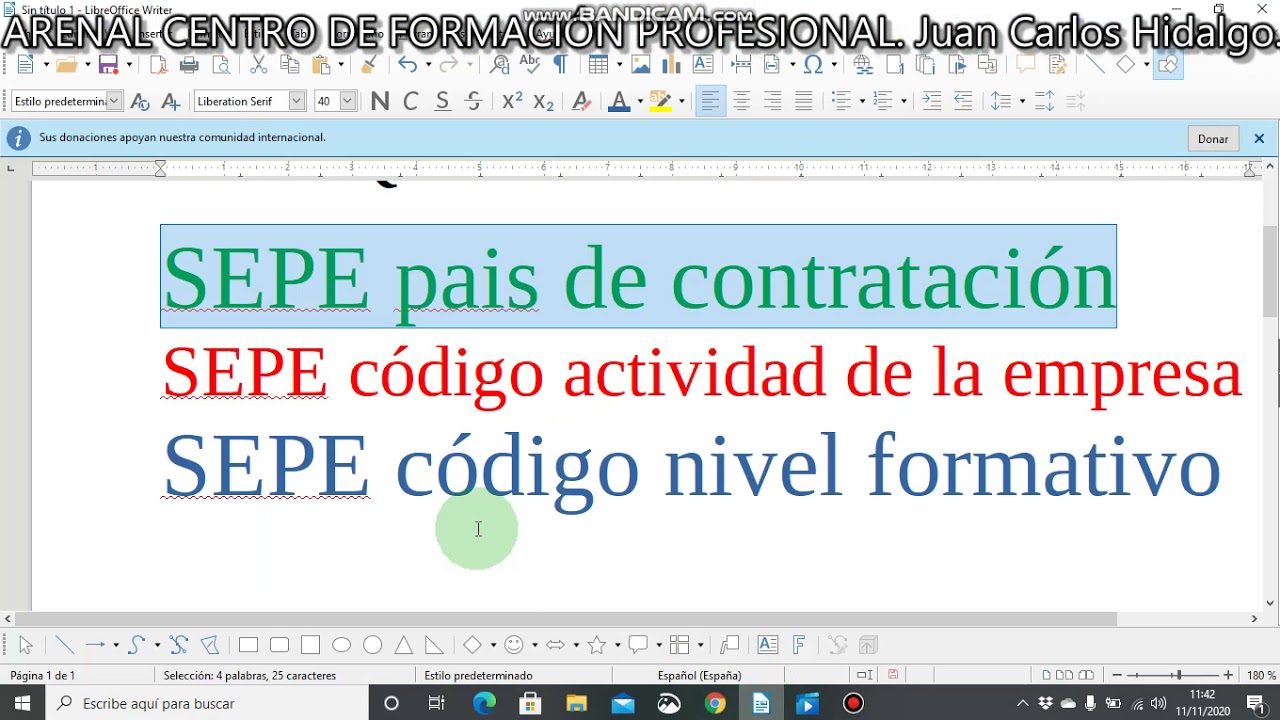Screen dimensions: 1280x720
Task: Toggle bold (N) formatting
Action: click(x=379, y=101)
